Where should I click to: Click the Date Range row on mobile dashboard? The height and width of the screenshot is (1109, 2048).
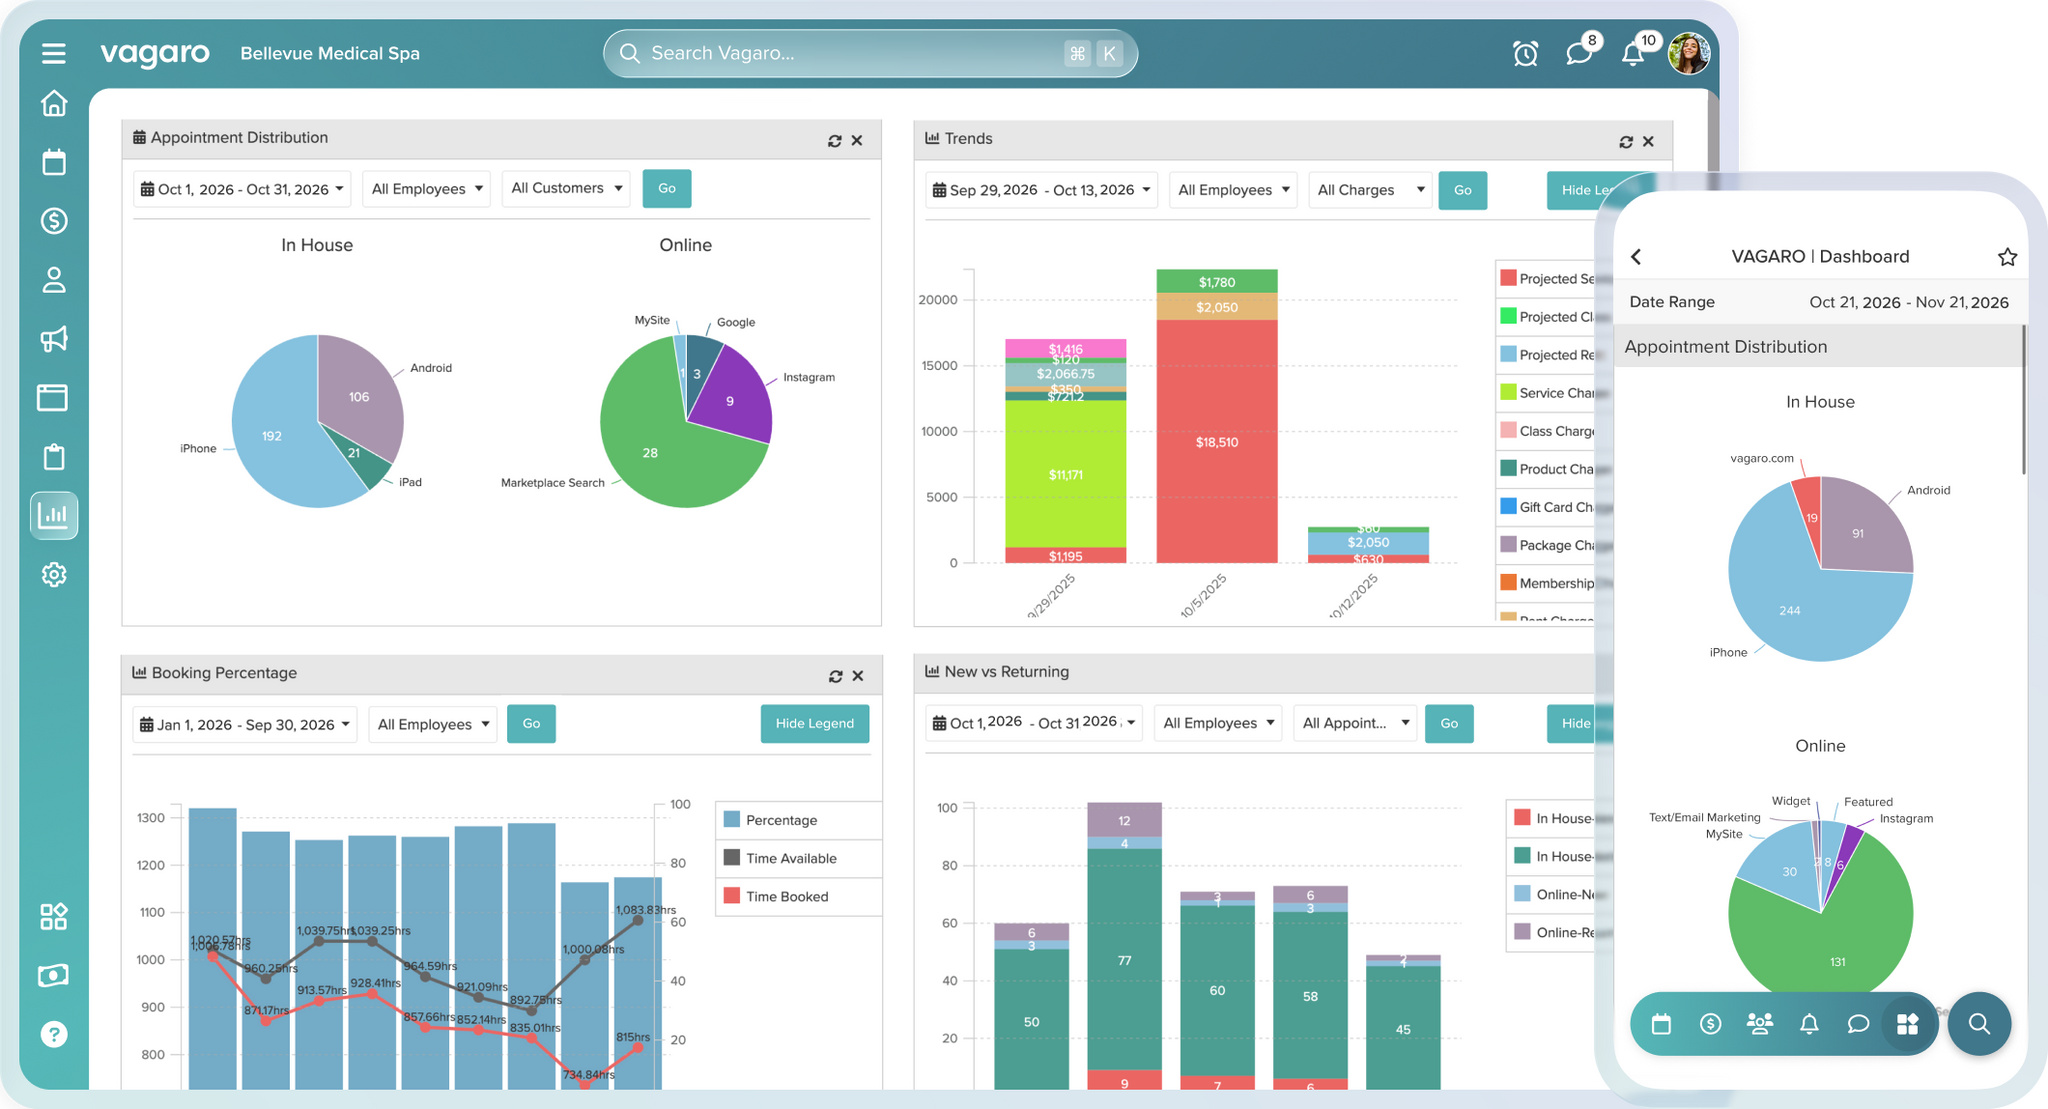(x=1819, y=302)
